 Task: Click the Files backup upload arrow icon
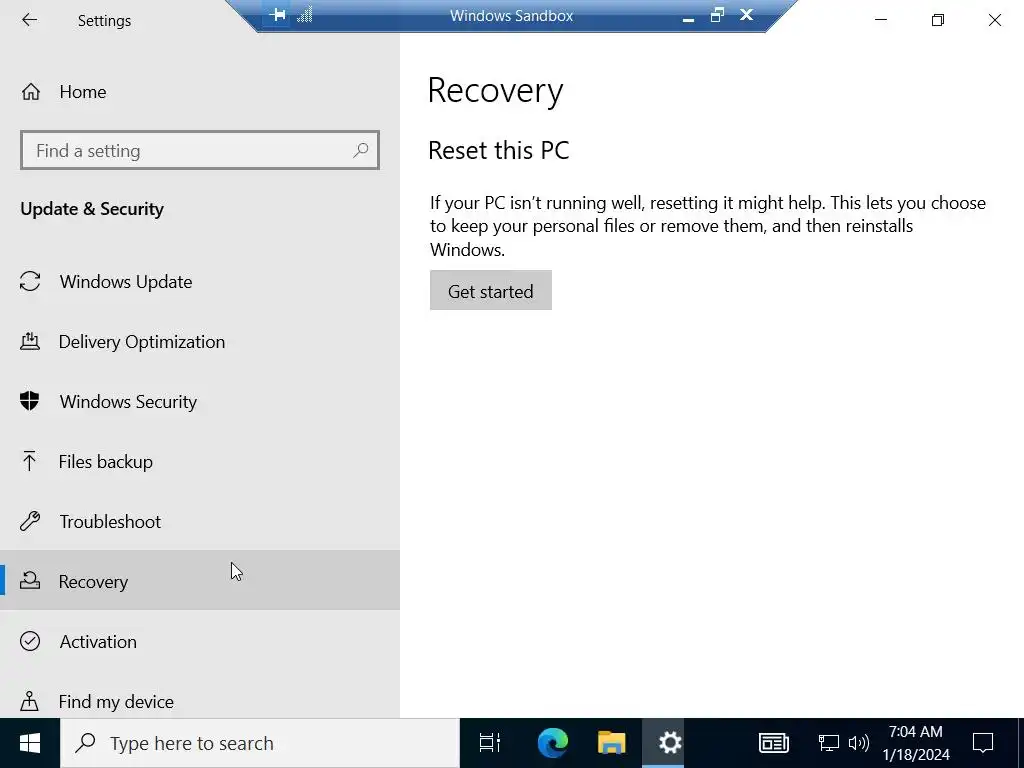coord(29,461)
